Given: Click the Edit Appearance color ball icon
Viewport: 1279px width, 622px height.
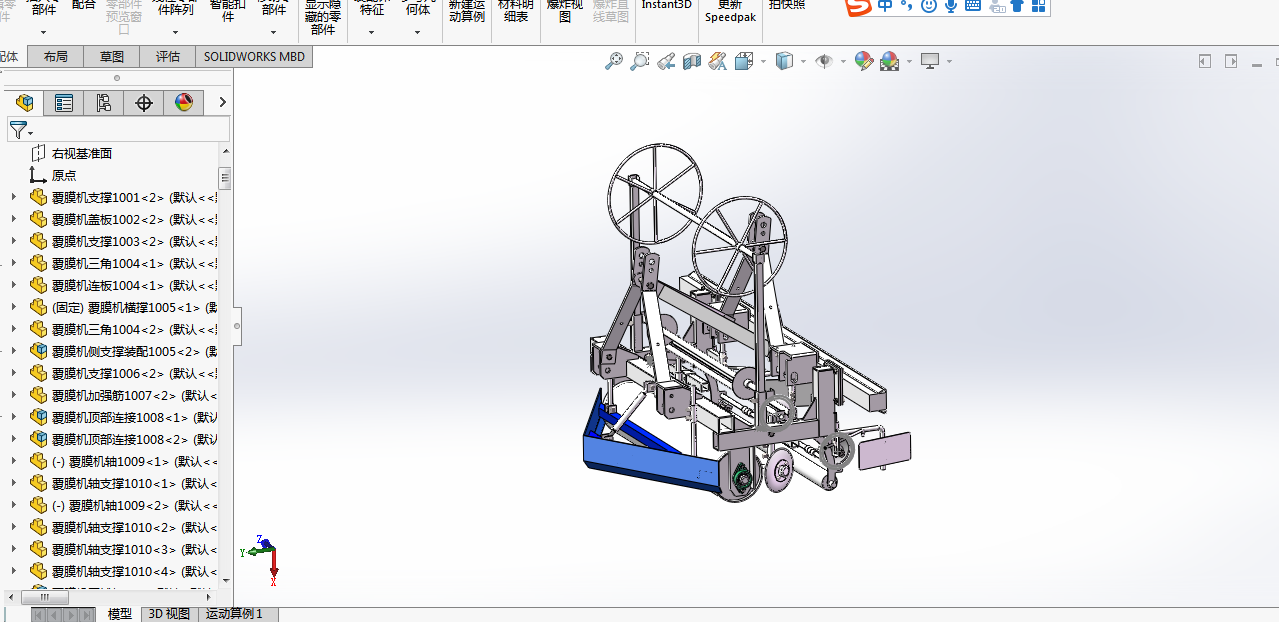Looking at the screenshot, I should tap(863, 62).
